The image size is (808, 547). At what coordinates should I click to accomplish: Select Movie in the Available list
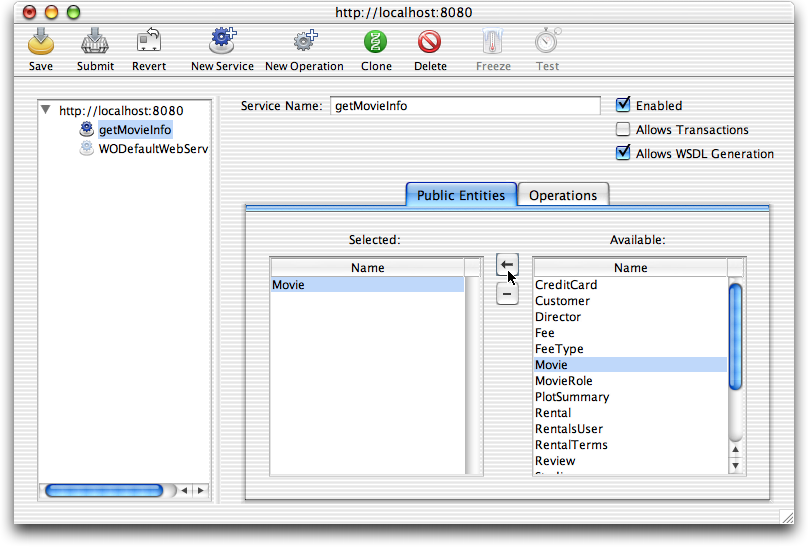630,364
